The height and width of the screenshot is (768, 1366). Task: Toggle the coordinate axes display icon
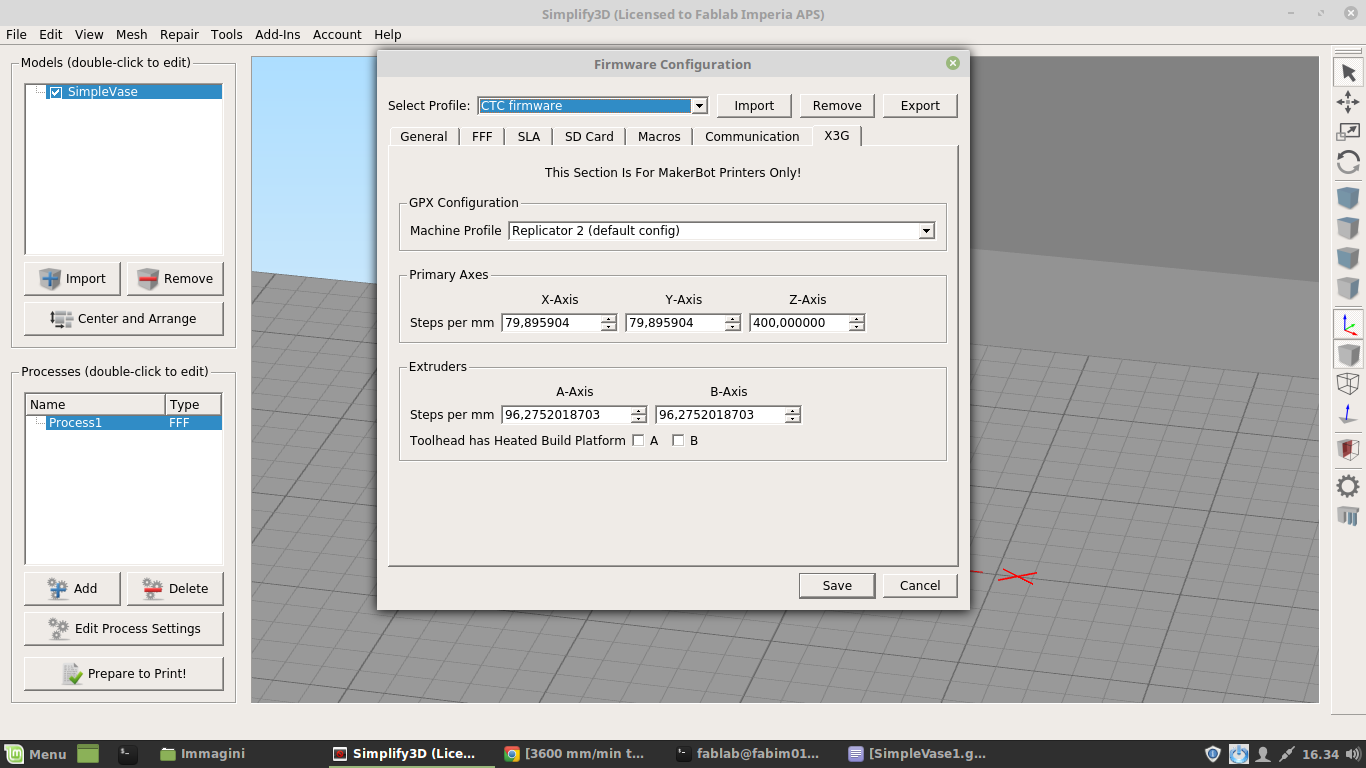tap(1348, 324)
